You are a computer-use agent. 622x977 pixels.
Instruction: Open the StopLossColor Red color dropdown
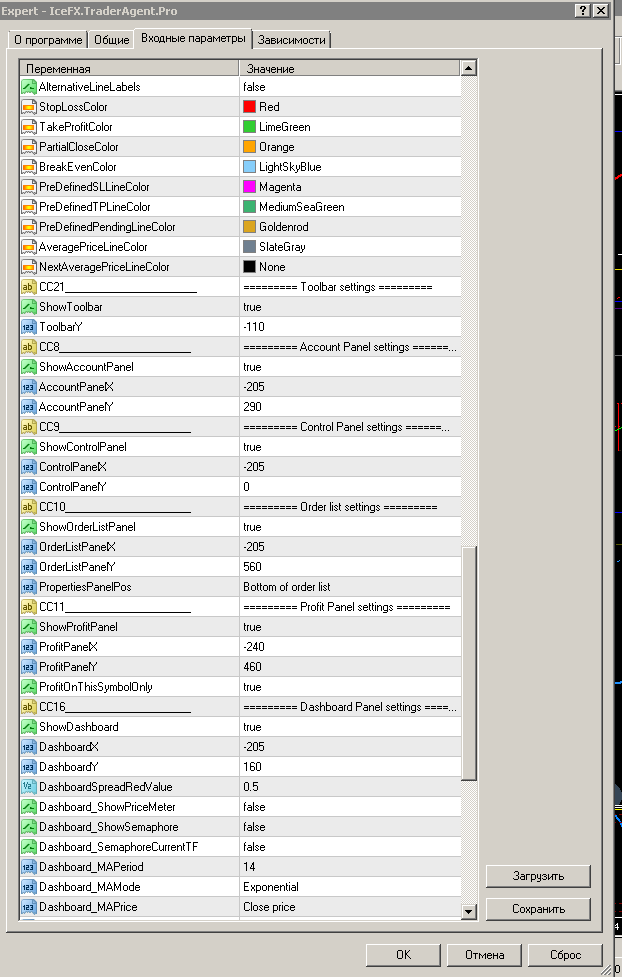[350, 107]
